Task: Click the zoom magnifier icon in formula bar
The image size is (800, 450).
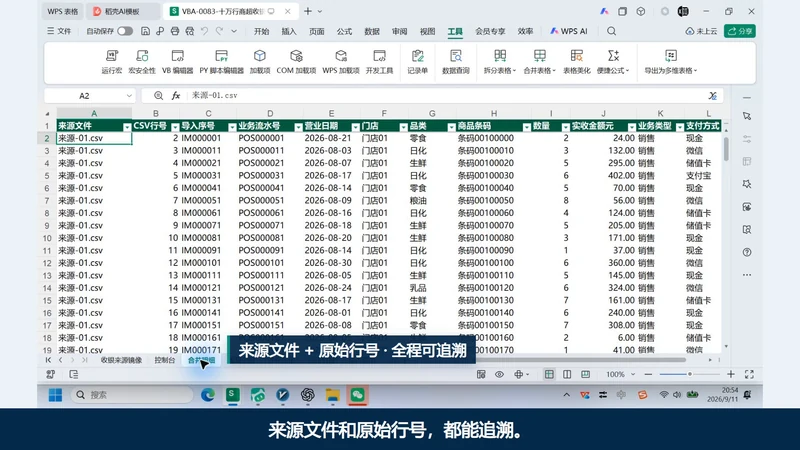Action: point(159,95)
